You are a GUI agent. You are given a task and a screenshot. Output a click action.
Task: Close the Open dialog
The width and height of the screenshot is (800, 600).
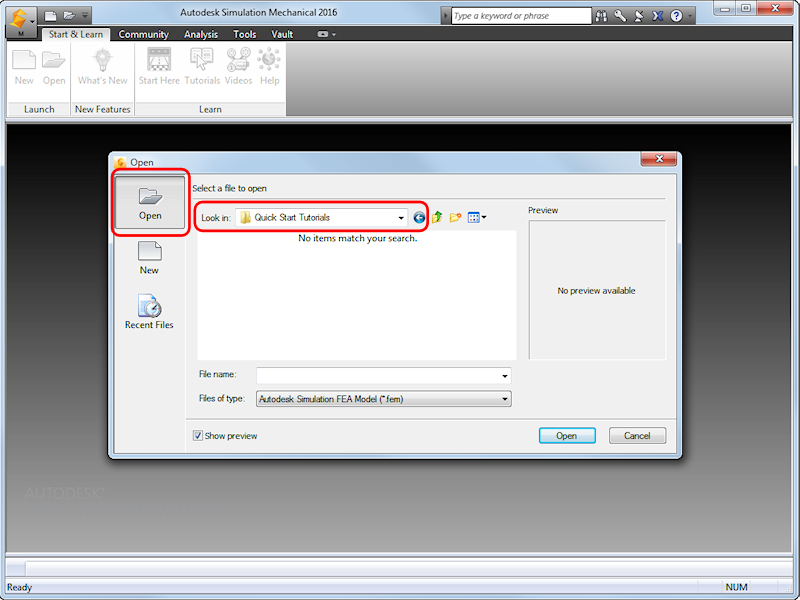pos(659,159)
